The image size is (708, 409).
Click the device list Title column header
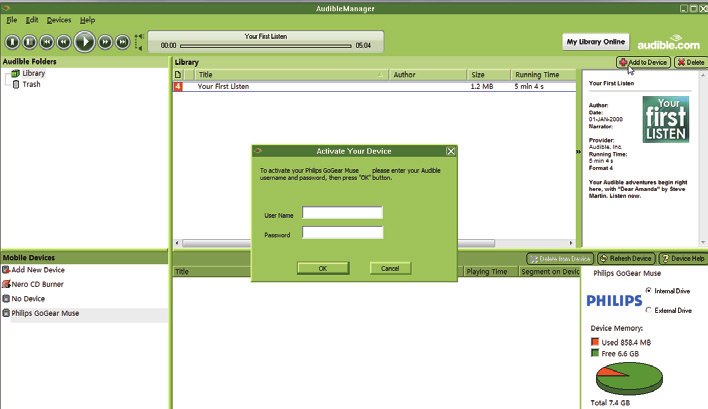click(x=212, y=271)
